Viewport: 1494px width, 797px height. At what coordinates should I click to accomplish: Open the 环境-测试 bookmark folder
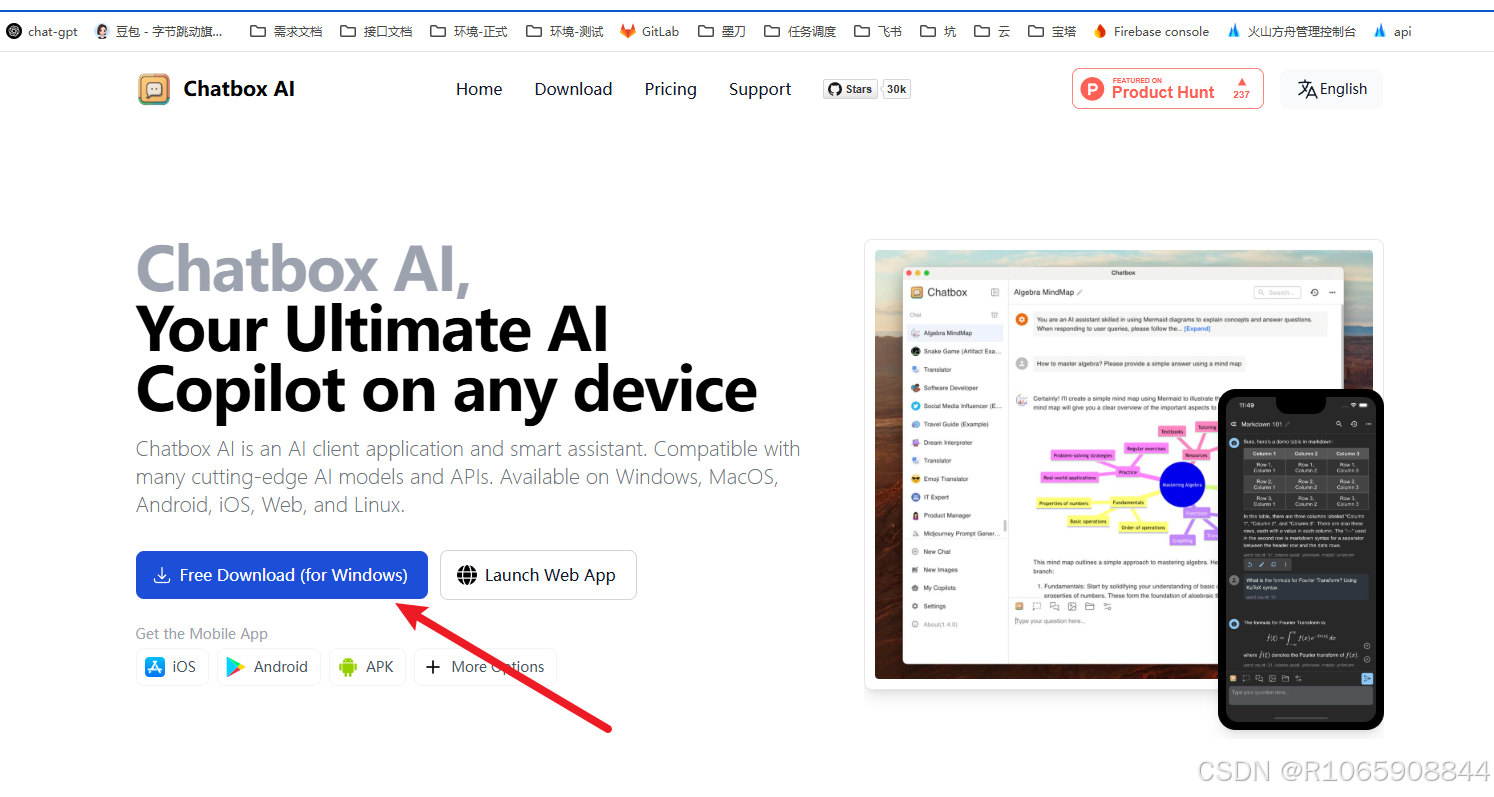pyautogui.click(x=565, y=31)
